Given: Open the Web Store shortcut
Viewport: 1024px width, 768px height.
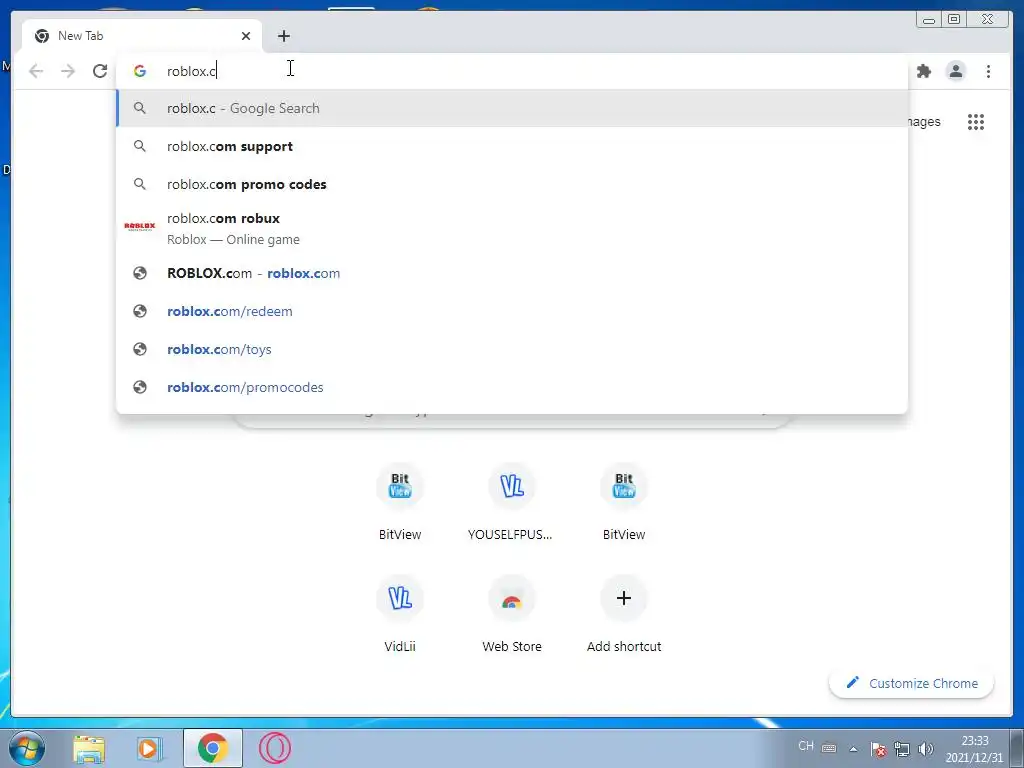Looking at the screenshot, I should click(511, 614).
